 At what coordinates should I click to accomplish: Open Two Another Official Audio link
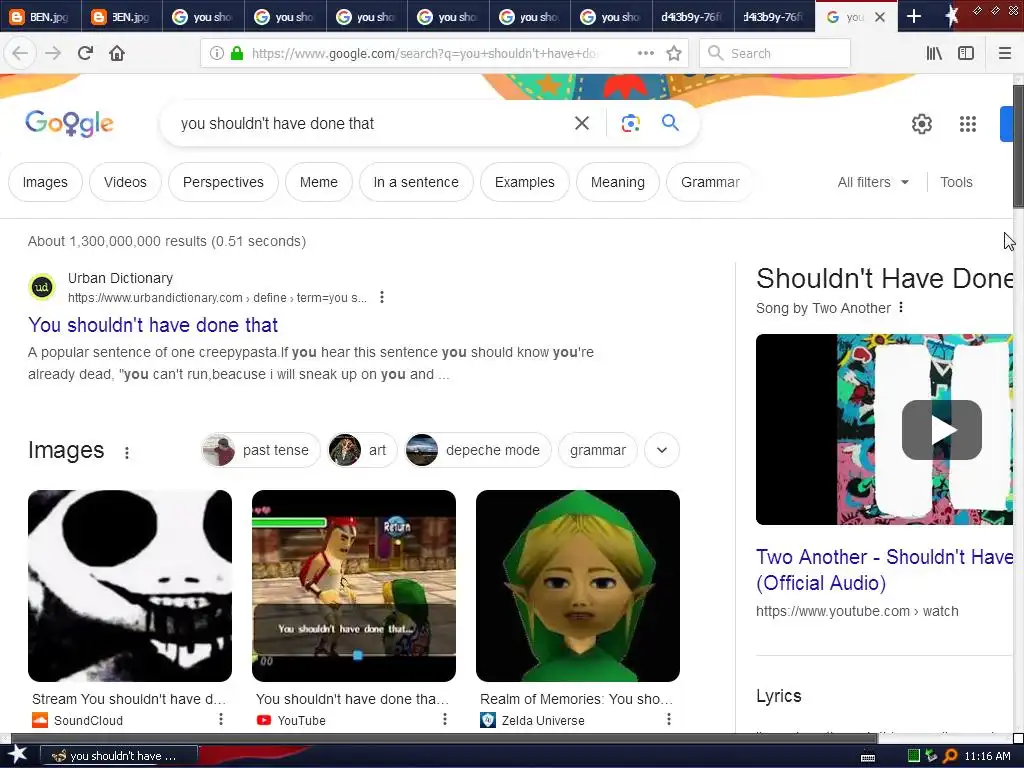[x=884, y=569]
